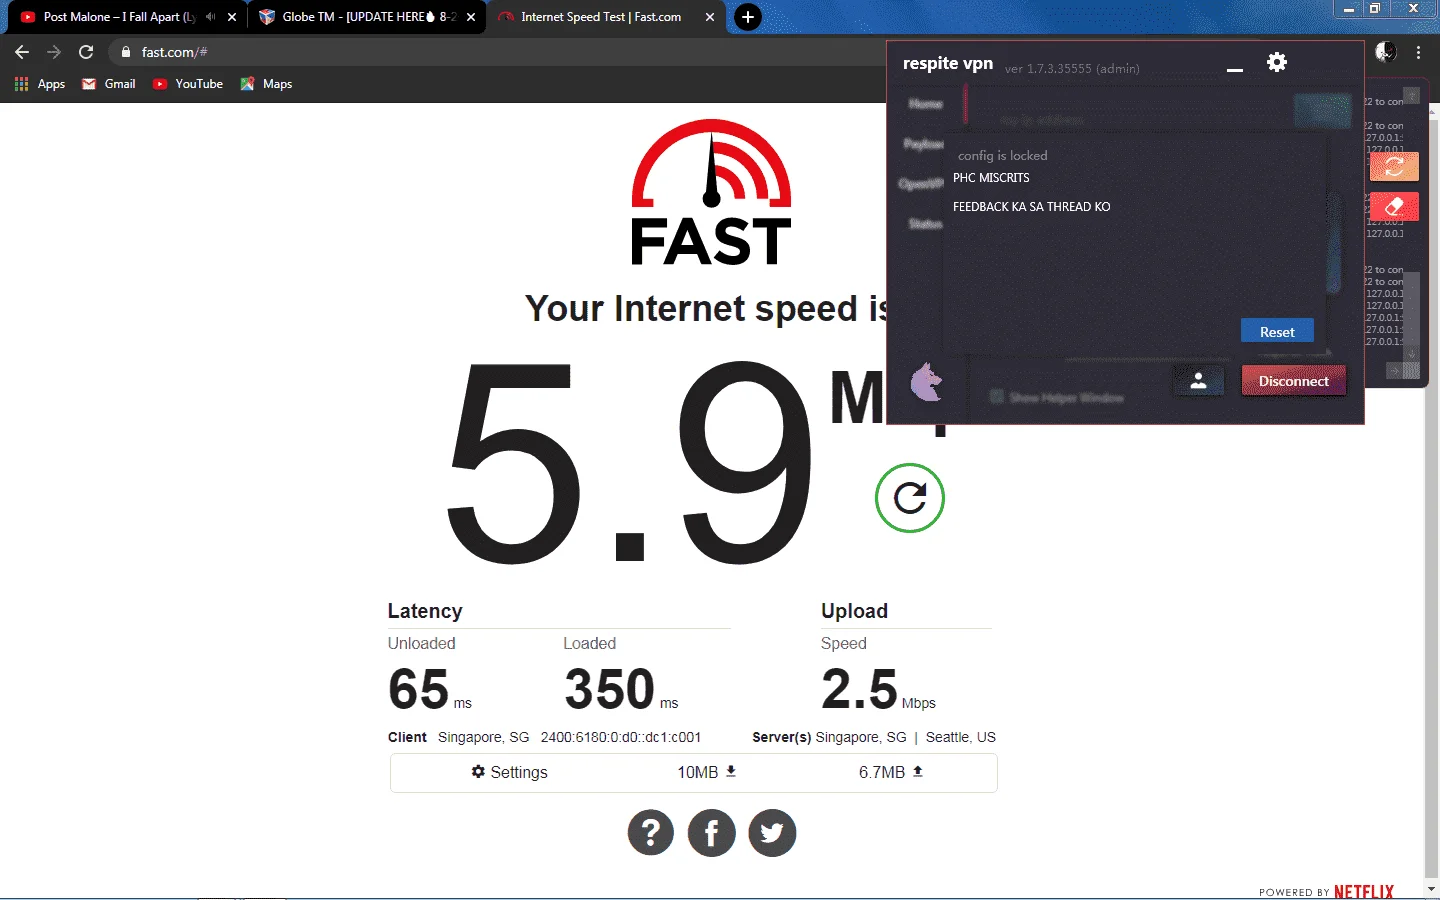1440x900 pixels.
Task: Reload the page in Chrome
Action: (x=86, y=52)
